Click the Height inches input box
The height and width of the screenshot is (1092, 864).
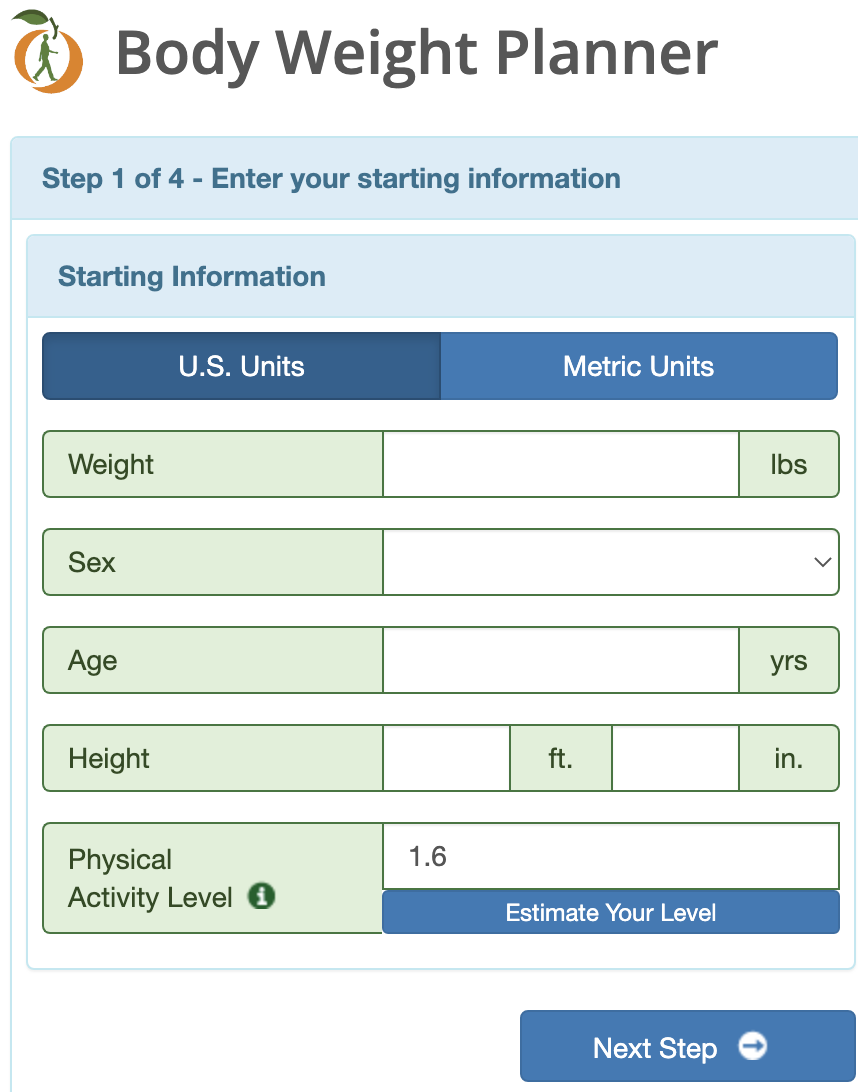(x=675, y=758)
